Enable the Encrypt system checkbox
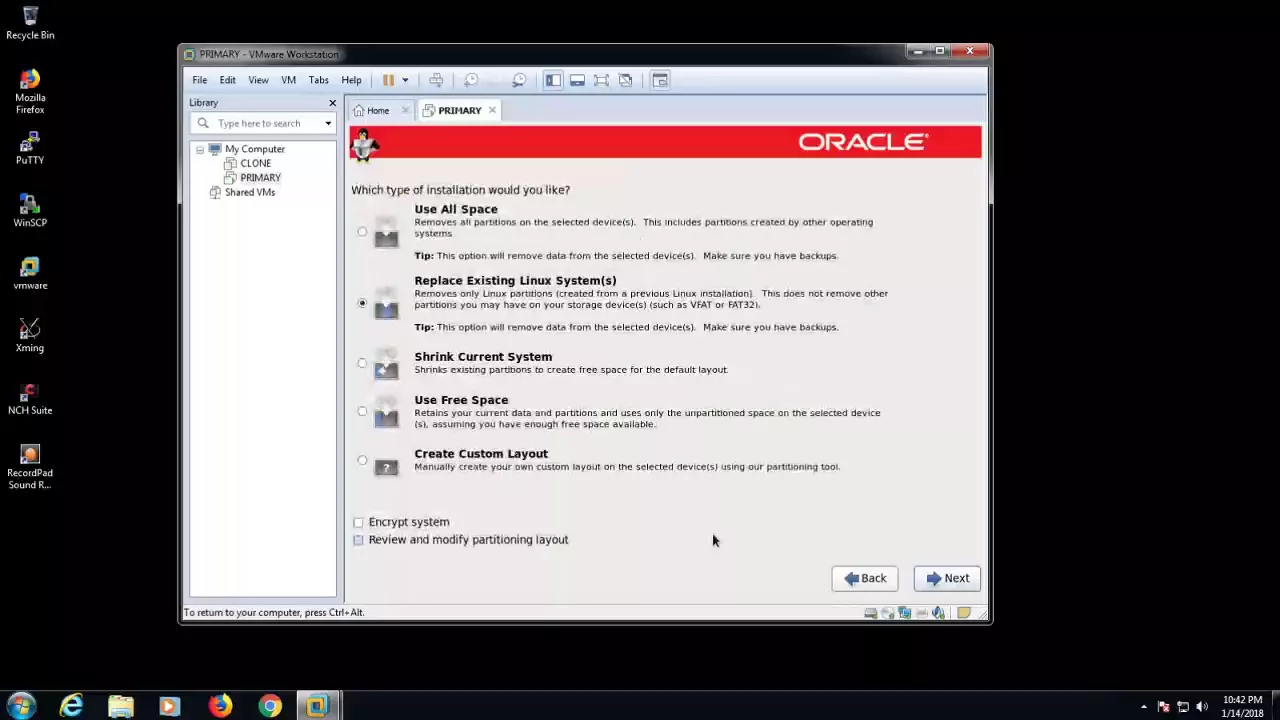This screenshot has height=720, width=1280. click(x=358, y=522)
